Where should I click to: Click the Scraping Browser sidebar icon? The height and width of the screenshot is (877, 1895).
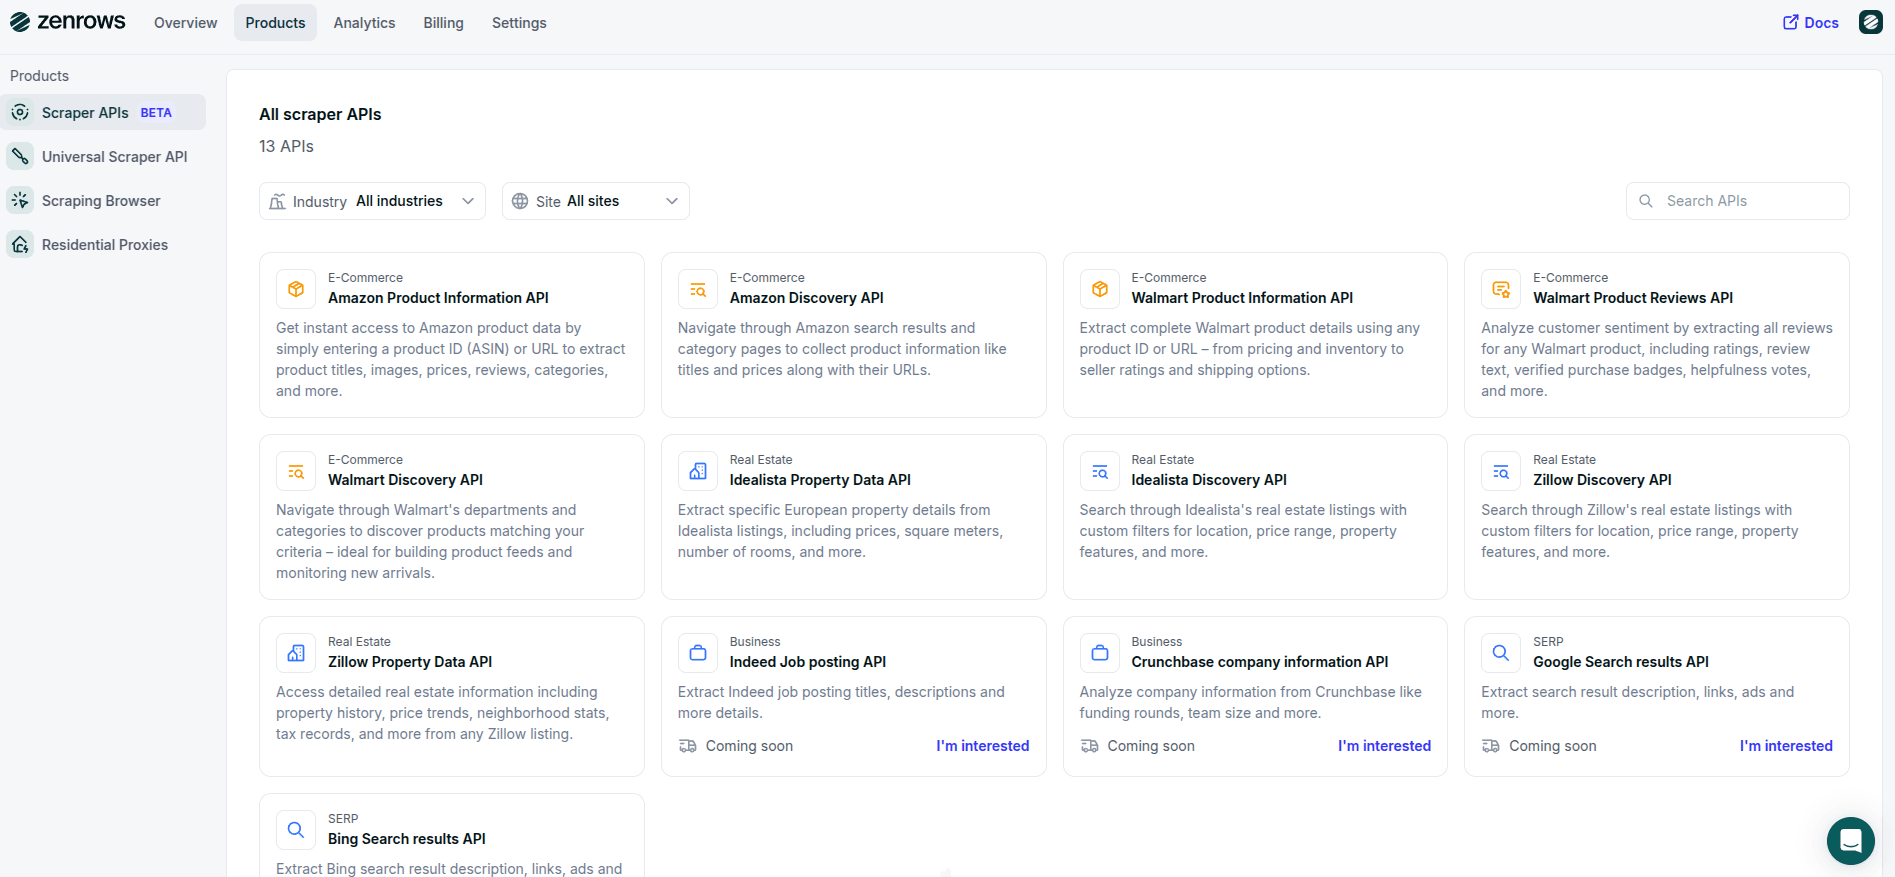[20, 200]
